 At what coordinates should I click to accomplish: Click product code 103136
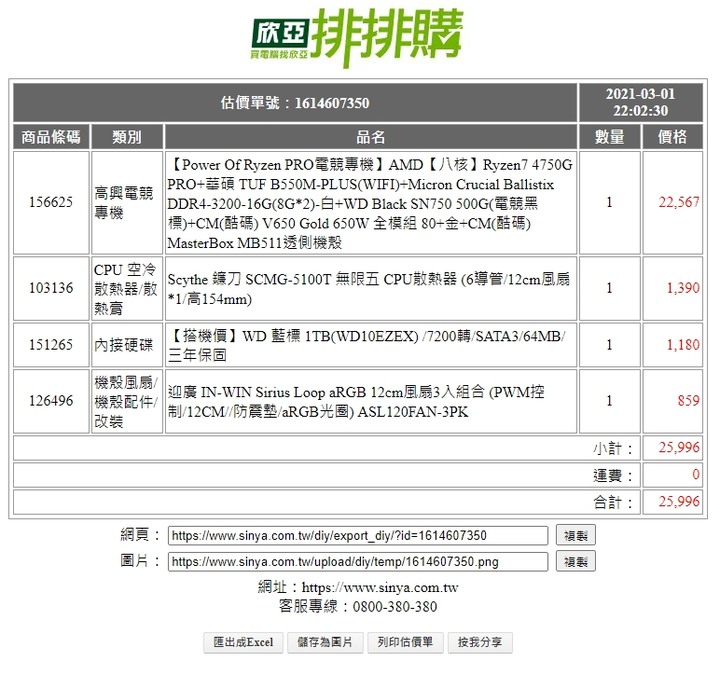coord(51,288)
